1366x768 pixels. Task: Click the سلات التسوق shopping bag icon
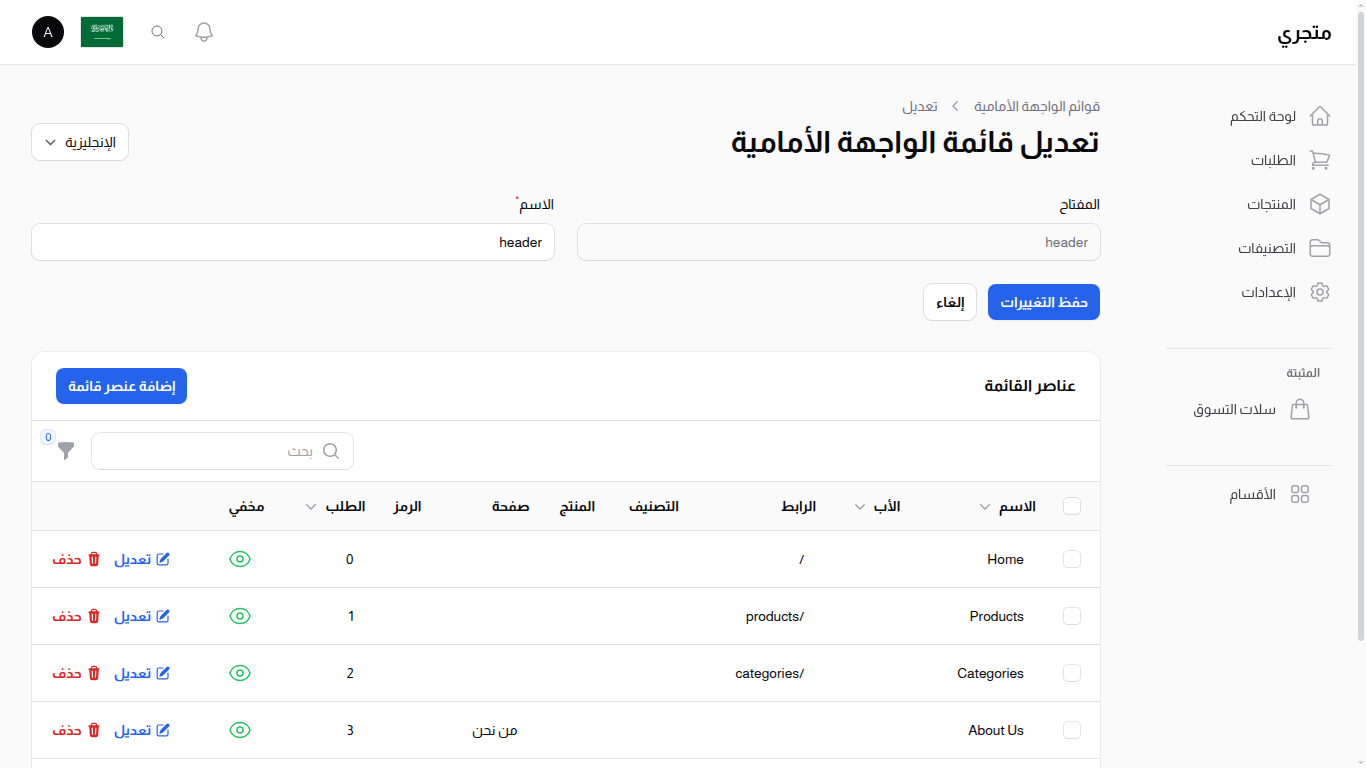coord(1300,409)
